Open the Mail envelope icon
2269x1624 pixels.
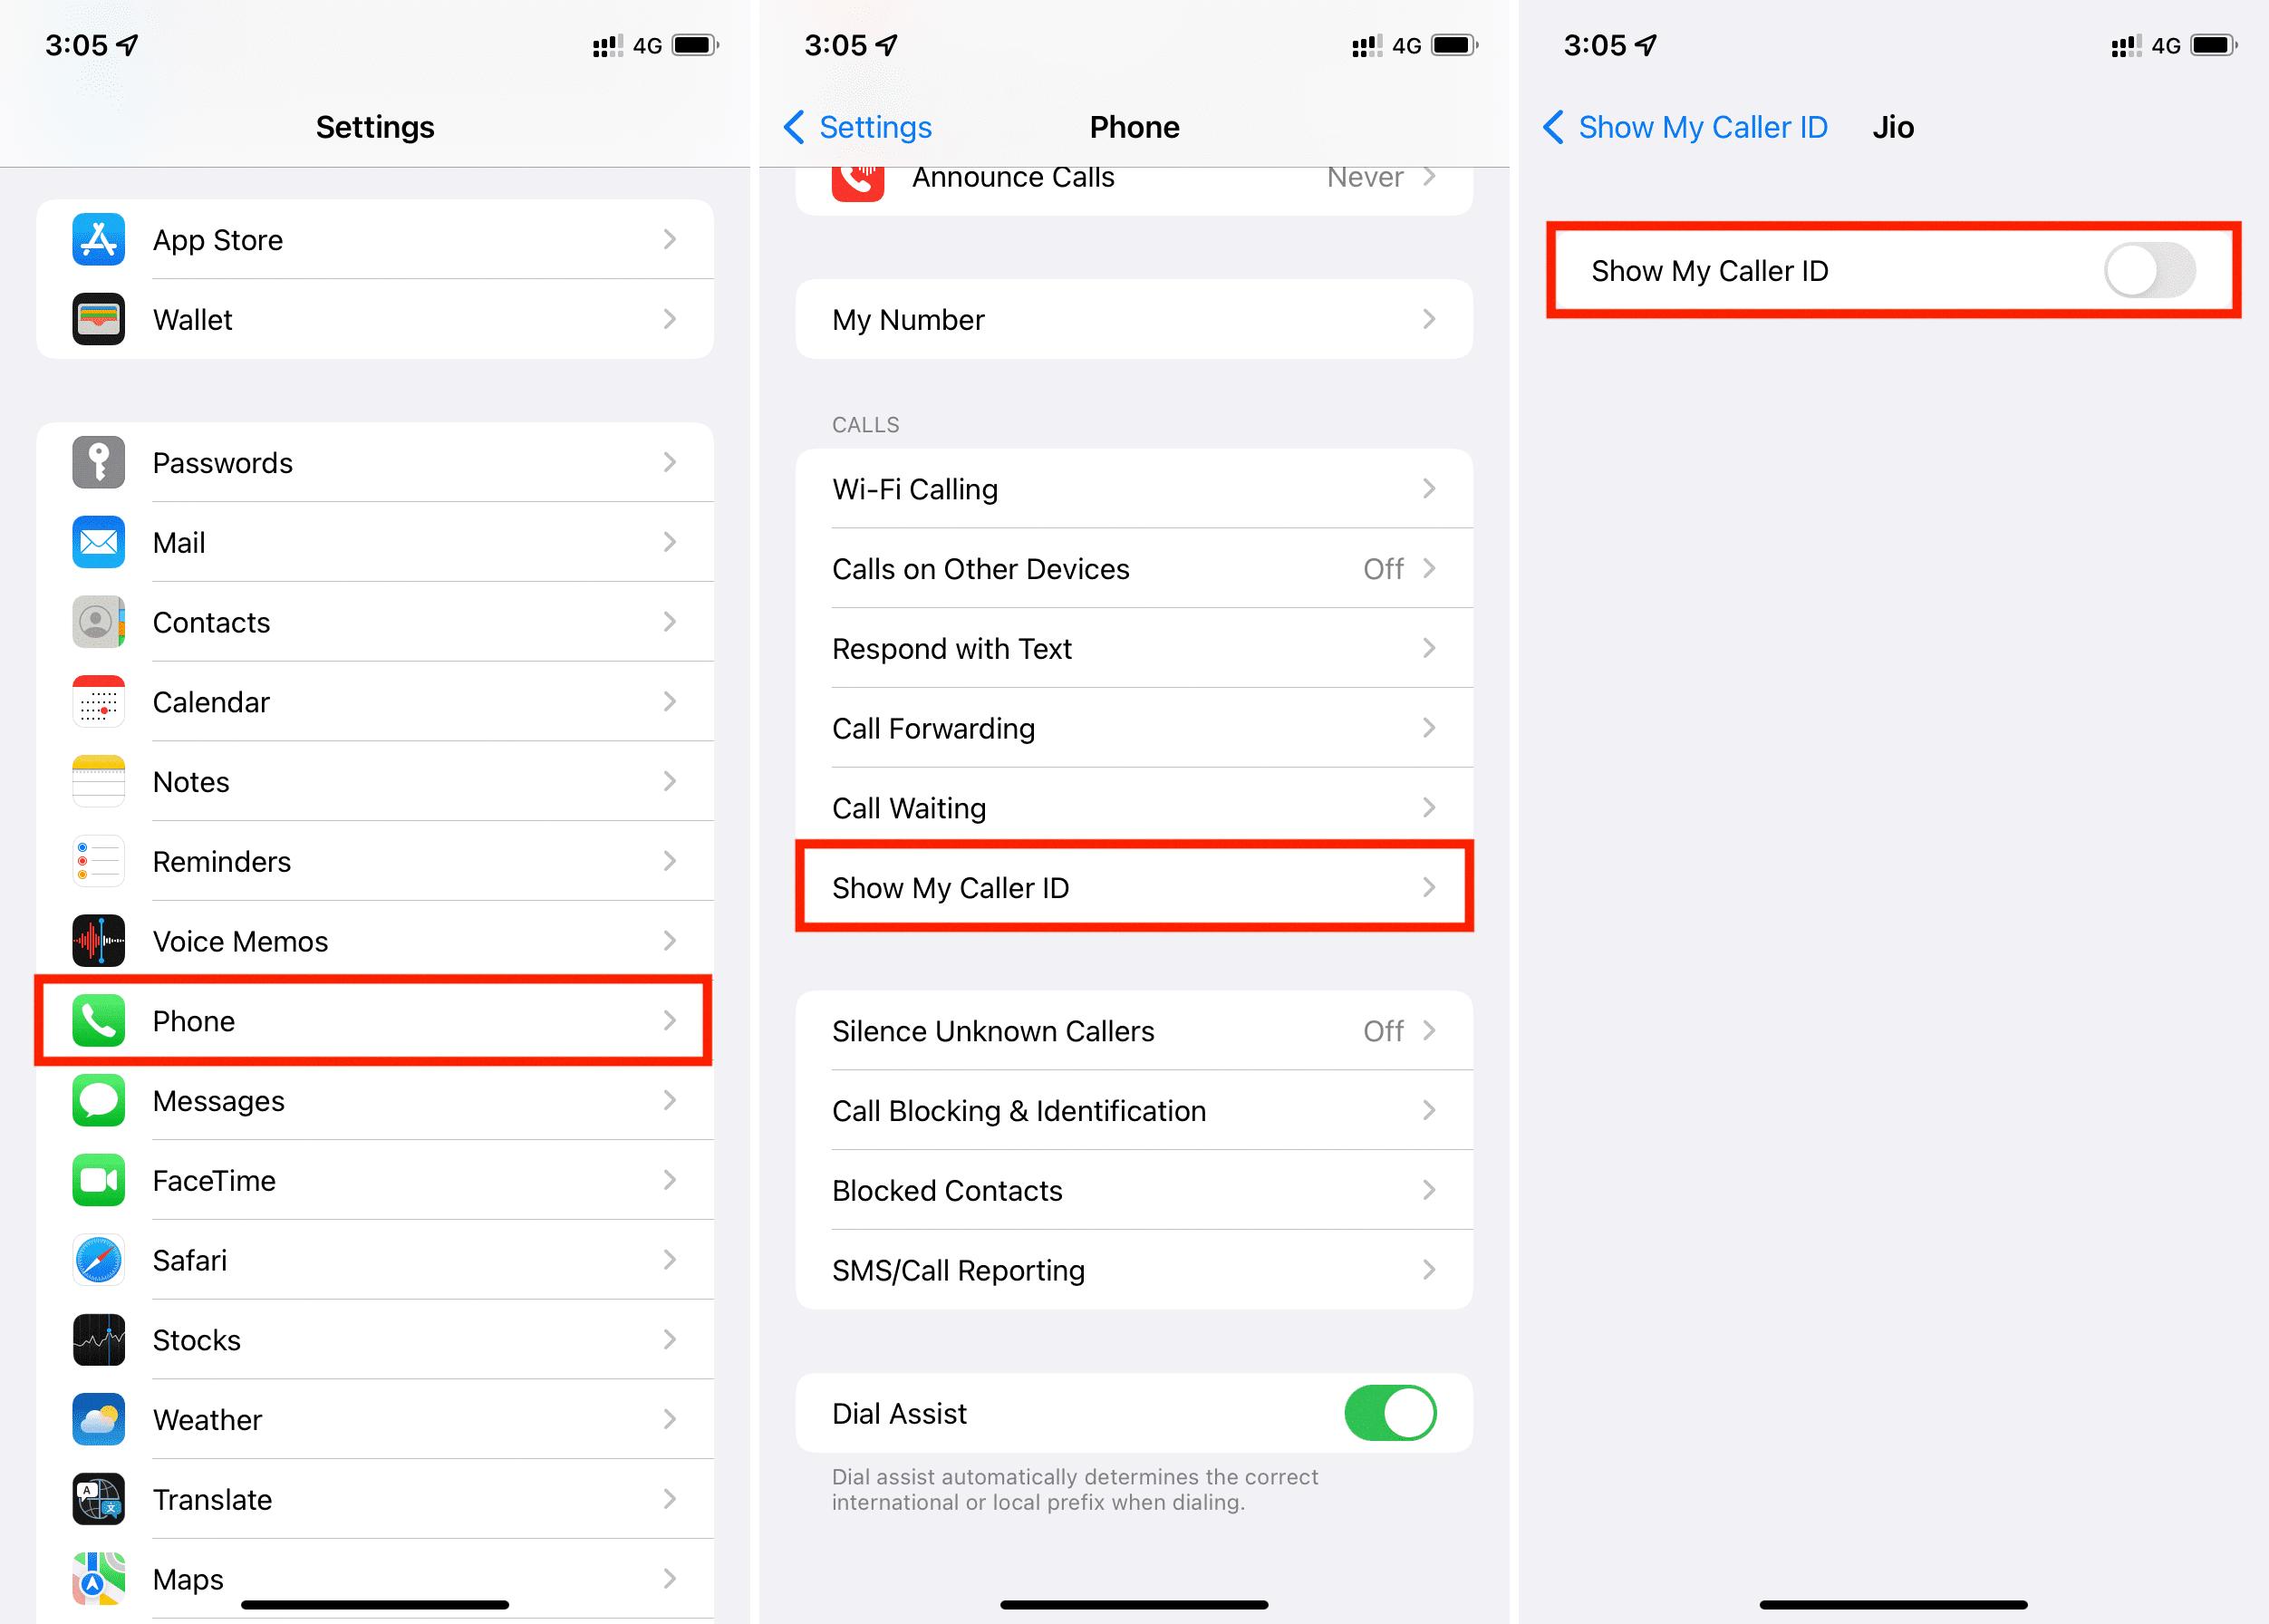click(x=98, y=542)
